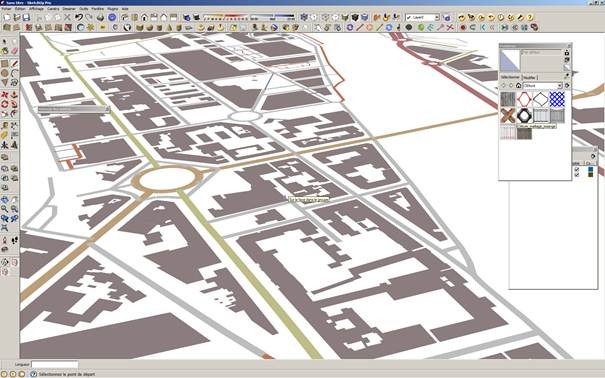Toggle first layer visibility checkbox
This screenshot has width=605, height=378.
tap(576, 169)
